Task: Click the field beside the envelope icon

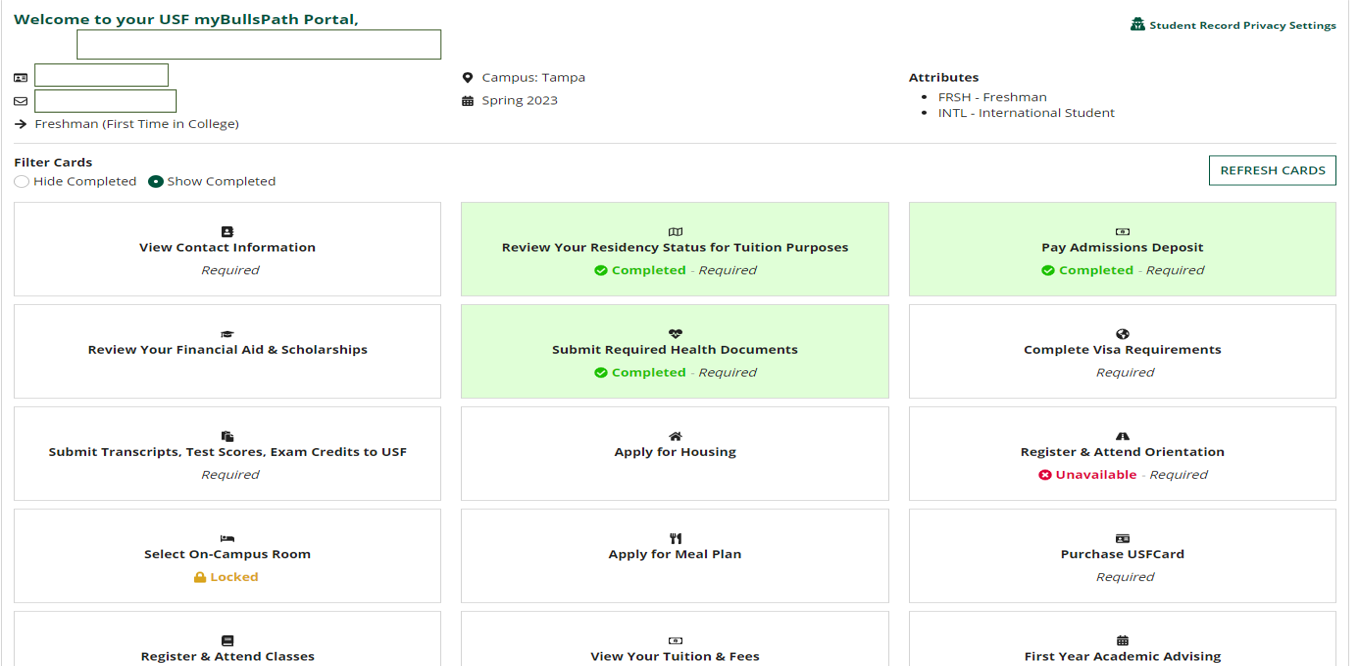Action: (105, 101)
